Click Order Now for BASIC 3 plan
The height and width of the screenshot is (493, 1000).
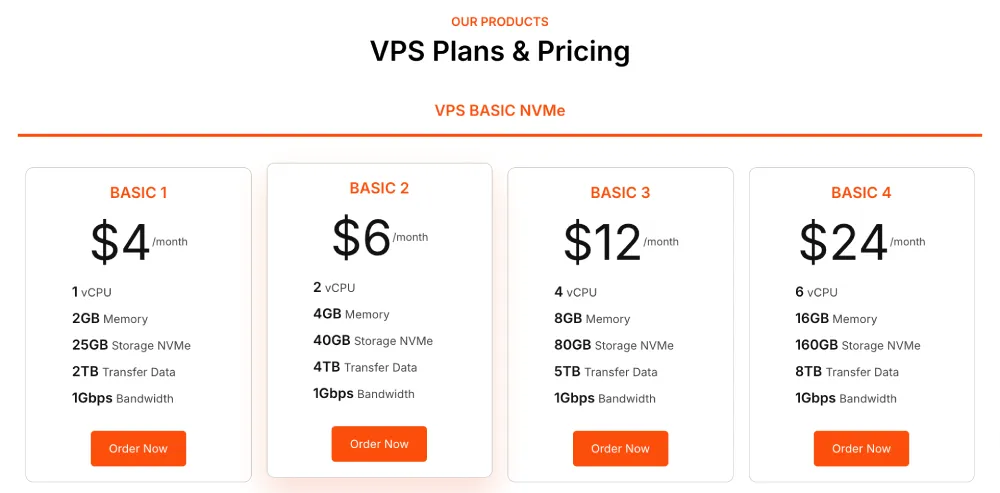621,448
